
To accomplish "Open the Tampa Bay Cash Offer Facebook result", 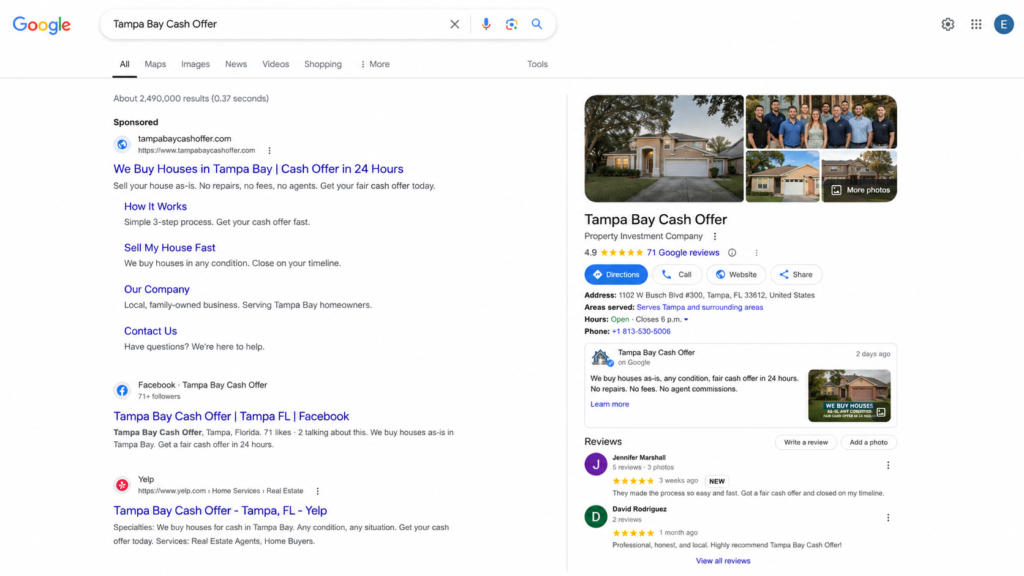I will pyautogui.click(x=231, y=417).
